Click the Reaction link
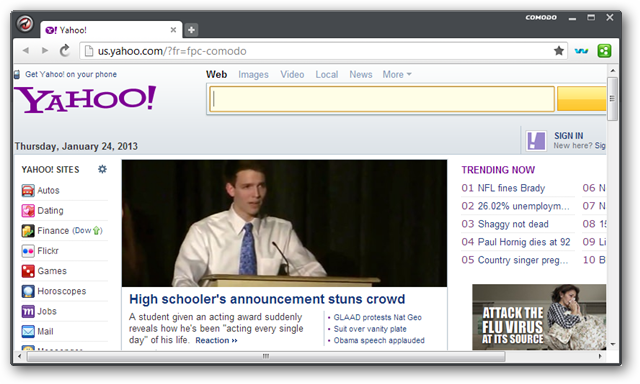Viewport: 640px width, 384px height. click(216, 340)
